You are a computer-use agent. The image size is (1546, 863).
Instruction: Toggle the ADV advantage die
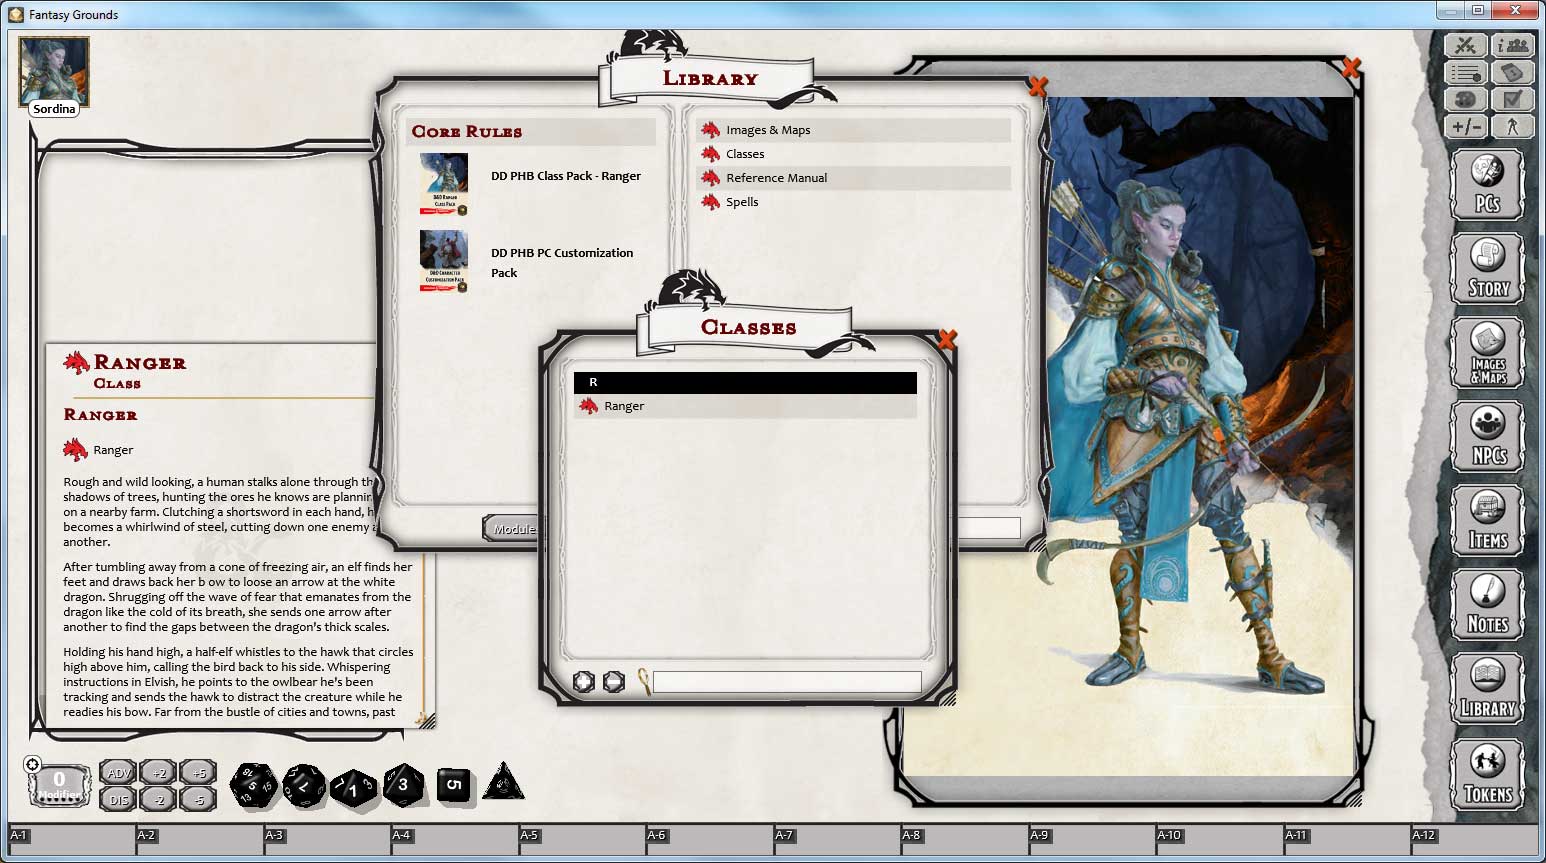coord(117,773)
